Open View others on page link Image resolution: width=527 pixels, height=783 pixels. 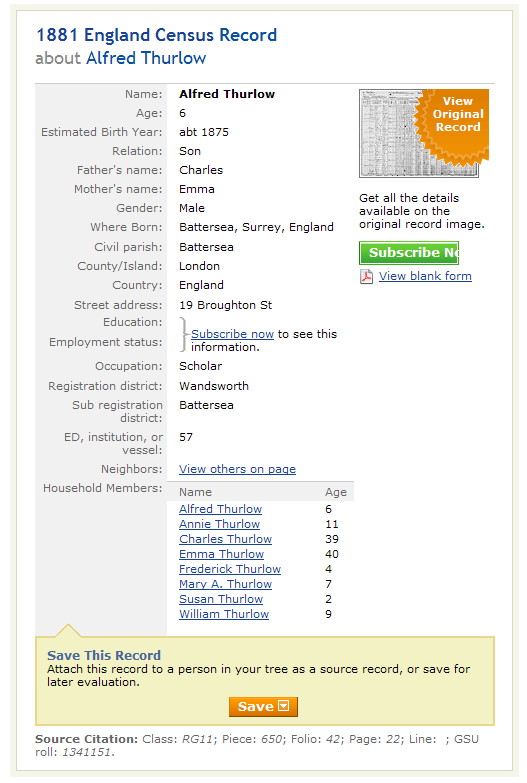[x=237, y=469]
